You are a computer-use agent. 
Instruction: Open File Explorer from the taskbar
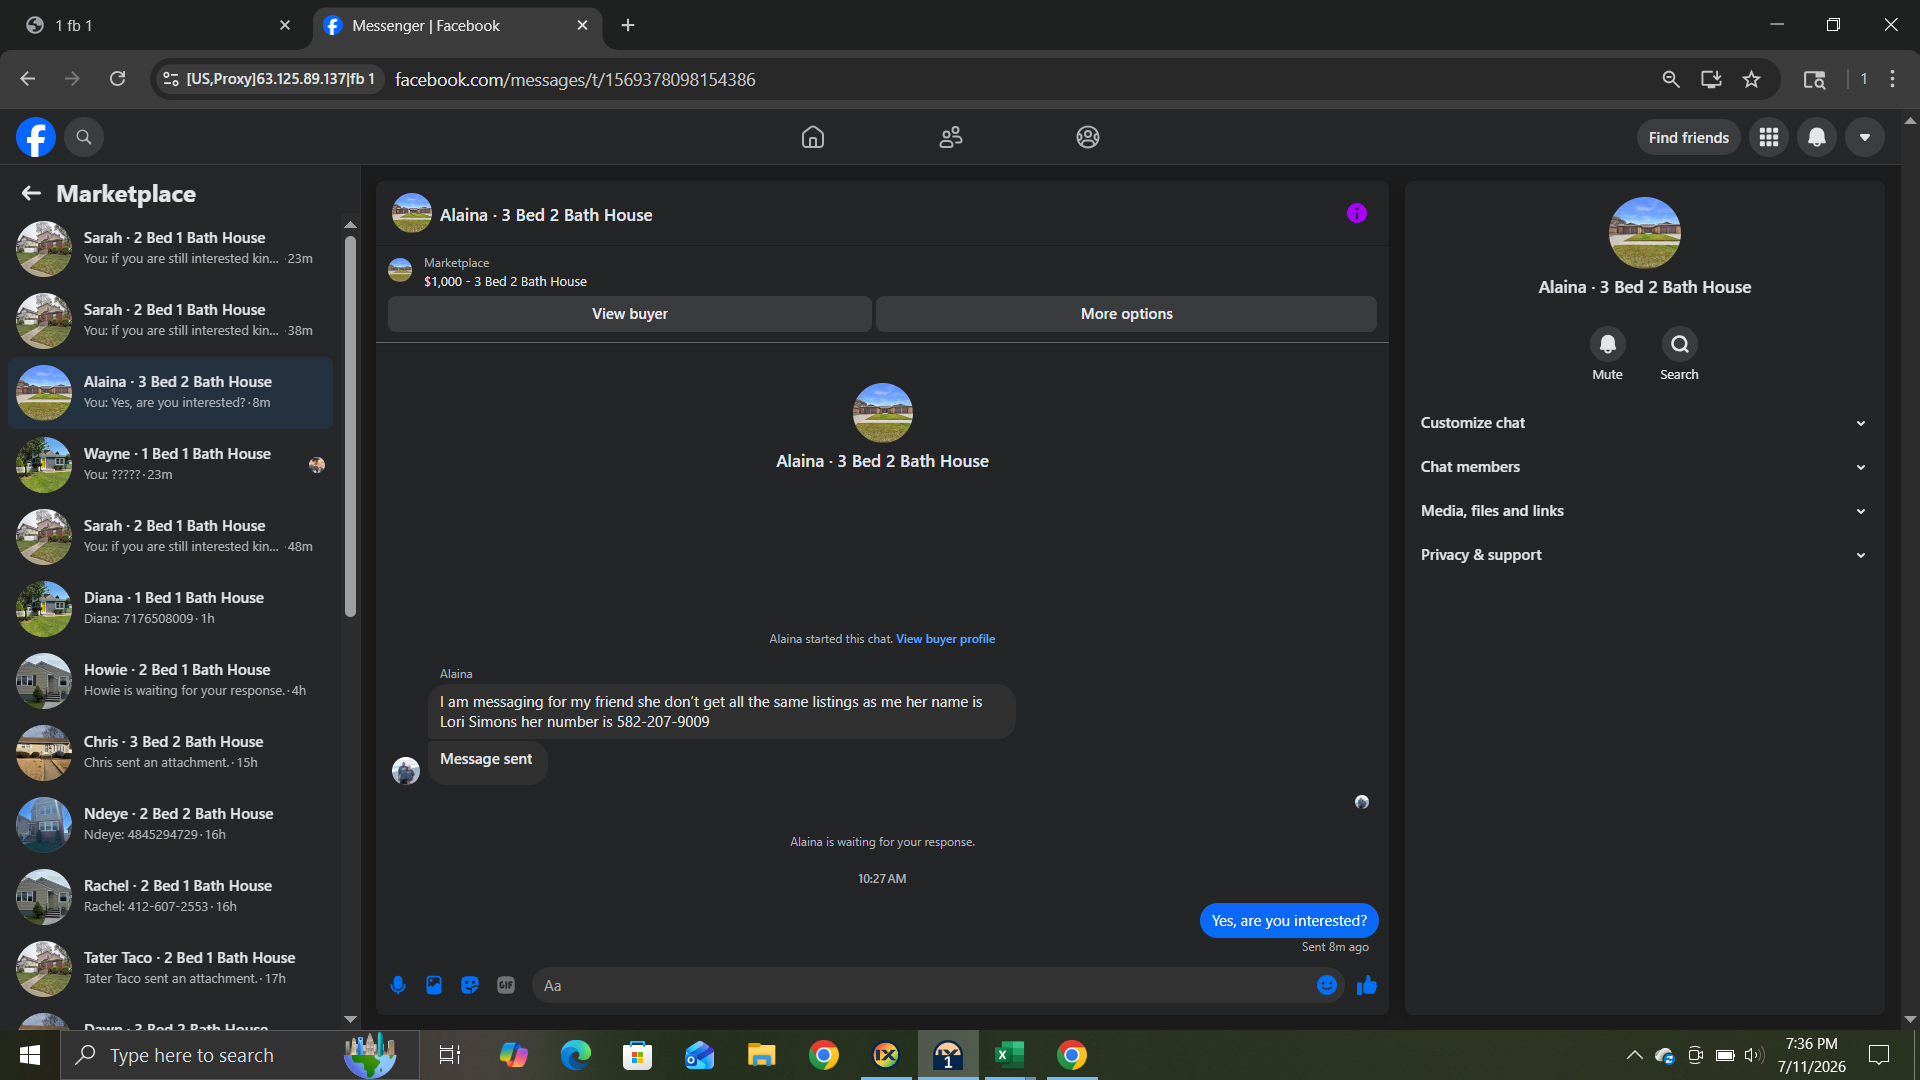pos(762,1055)
